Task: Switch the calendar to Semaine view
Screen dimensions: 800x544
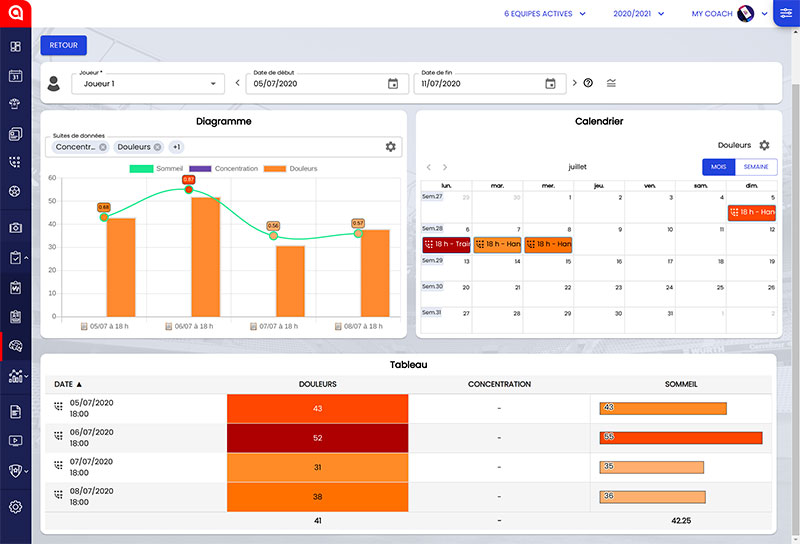Action: click(756, 167)
